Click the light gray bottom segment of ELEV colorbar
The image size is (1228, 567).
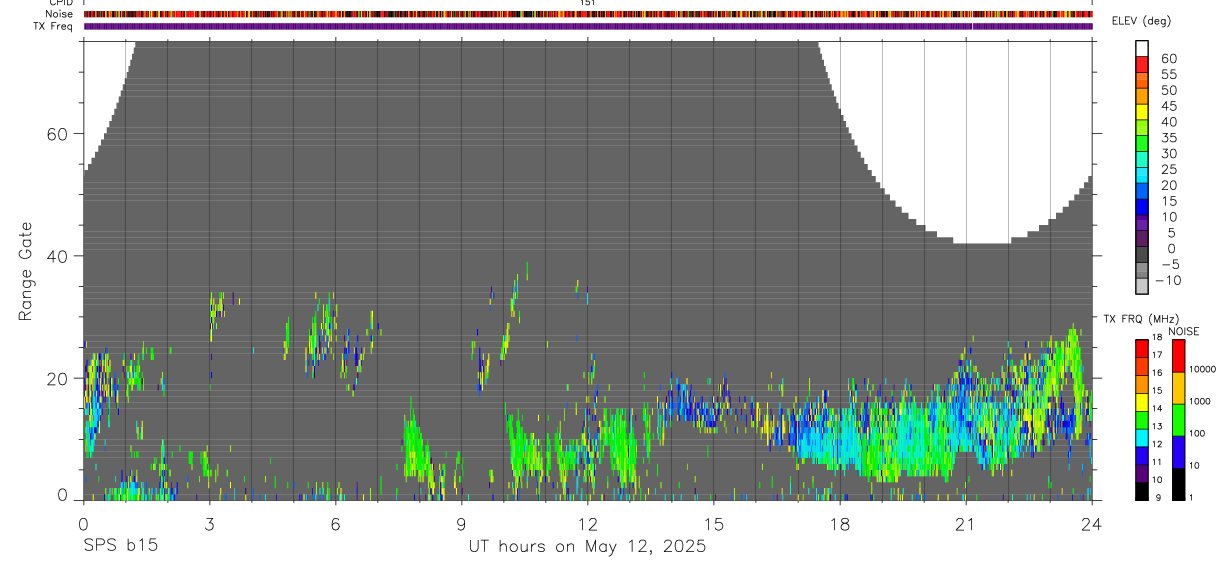click(1142, 287)
